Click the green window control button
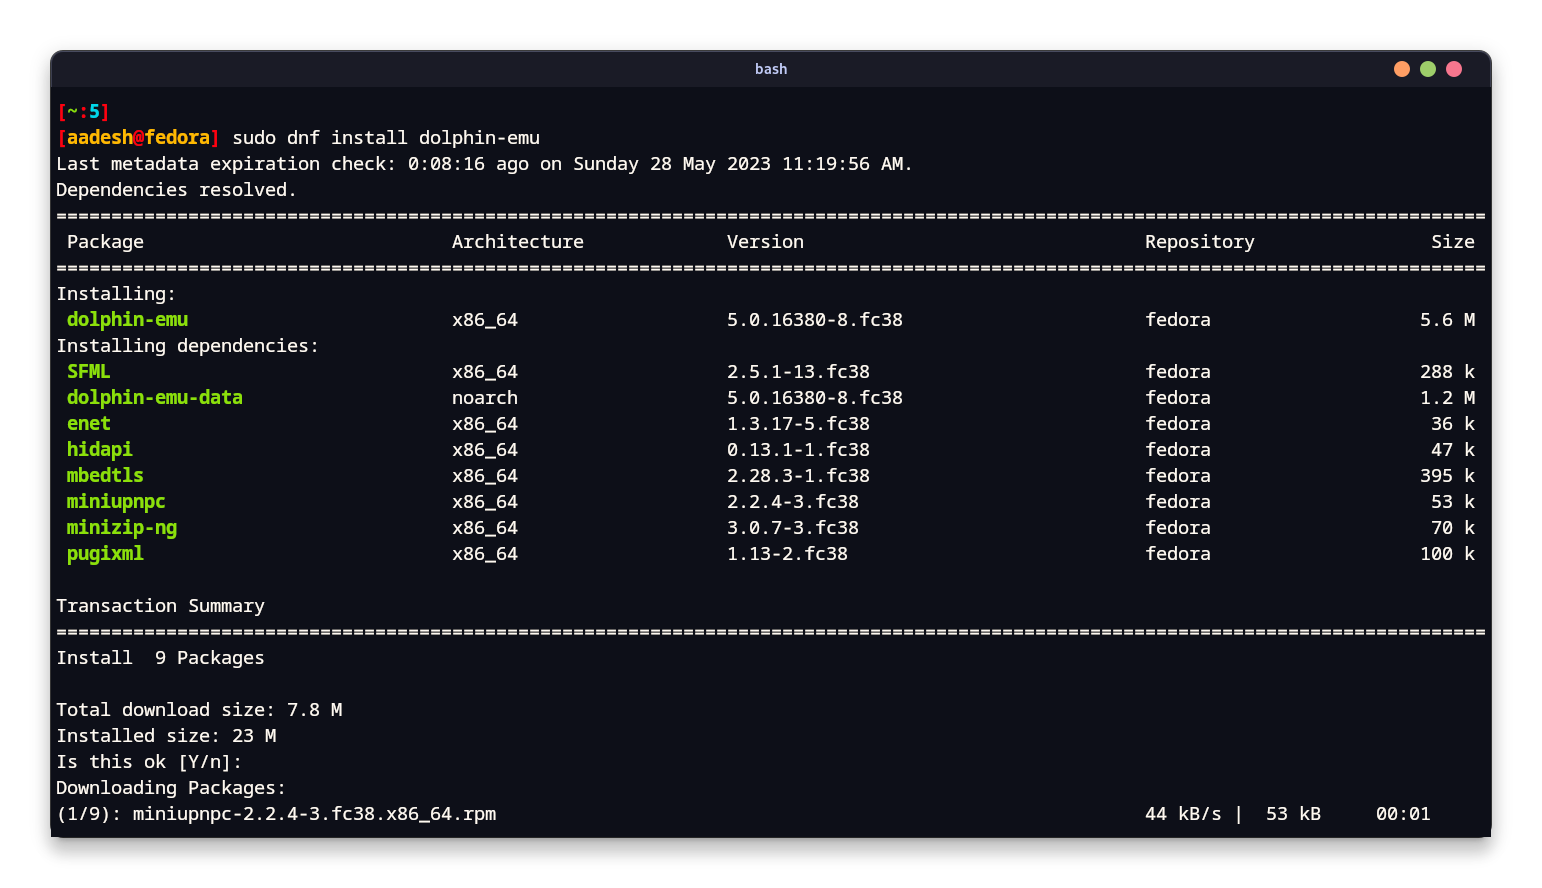 [1427, 69]
